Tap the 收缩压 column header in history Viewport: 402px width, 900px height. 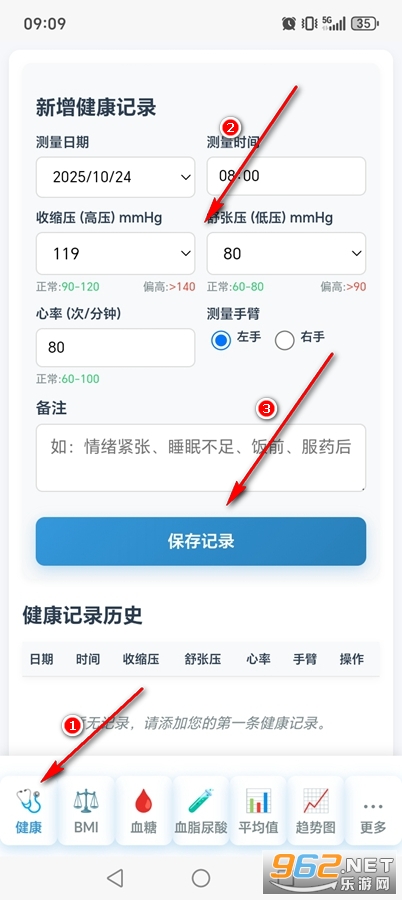[141, 659]
